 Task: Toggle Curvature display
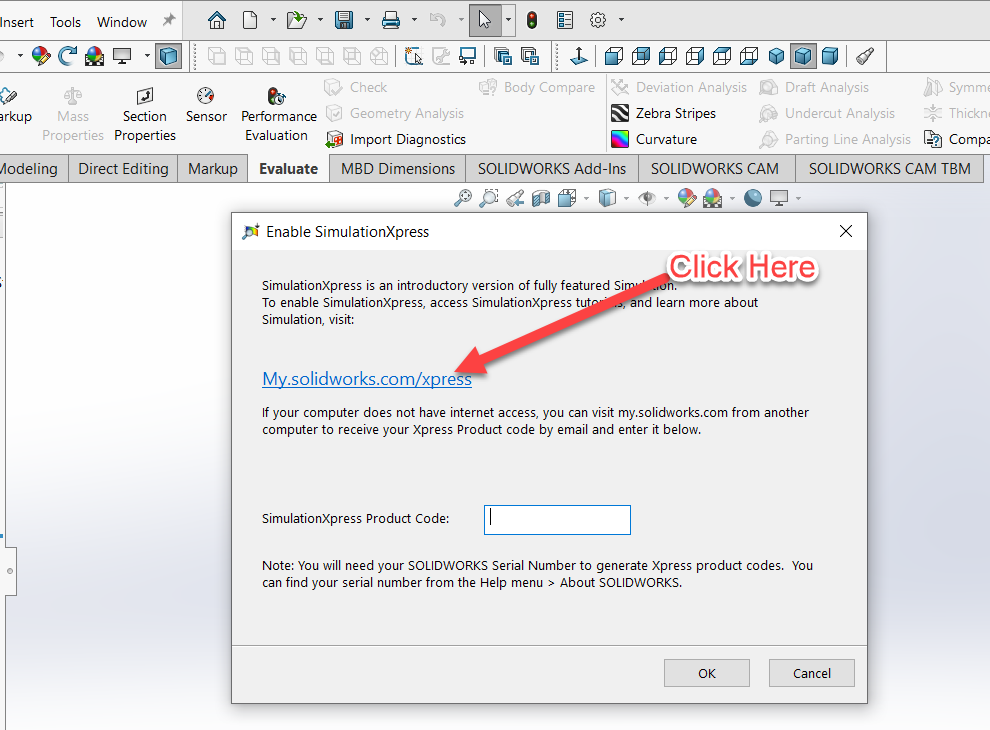[654, 139]
